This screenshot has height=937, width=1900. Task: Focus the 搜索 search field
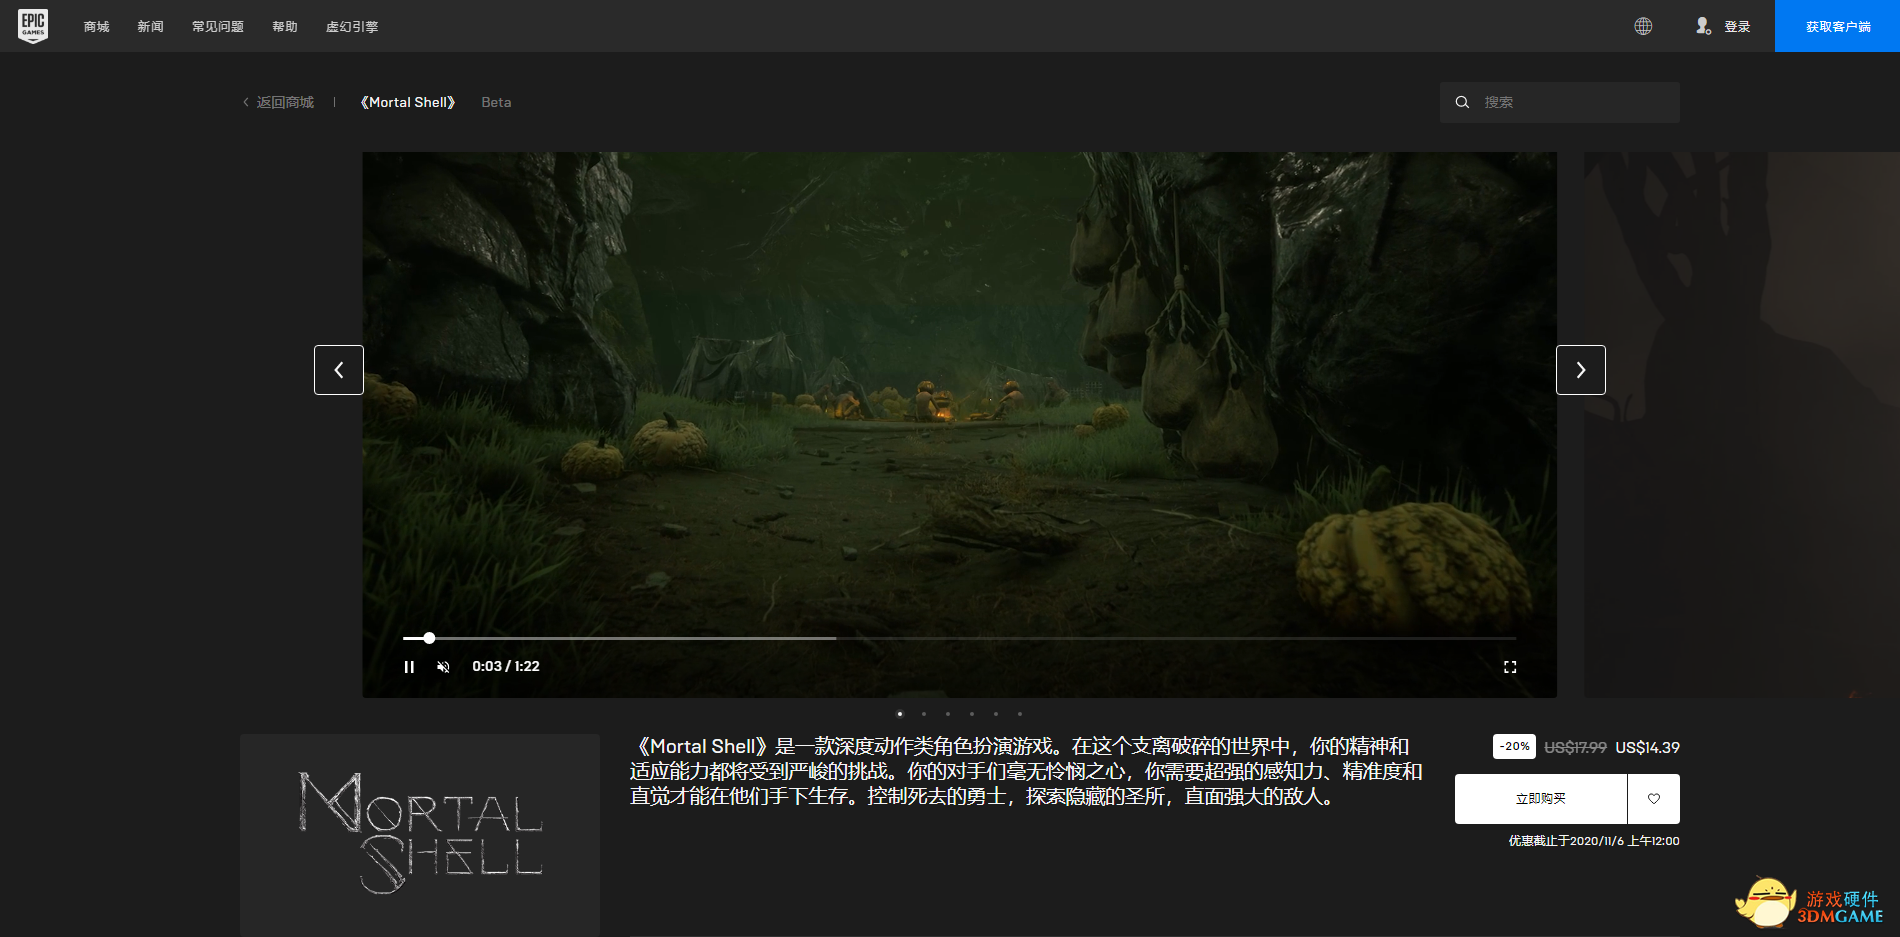1560,102
